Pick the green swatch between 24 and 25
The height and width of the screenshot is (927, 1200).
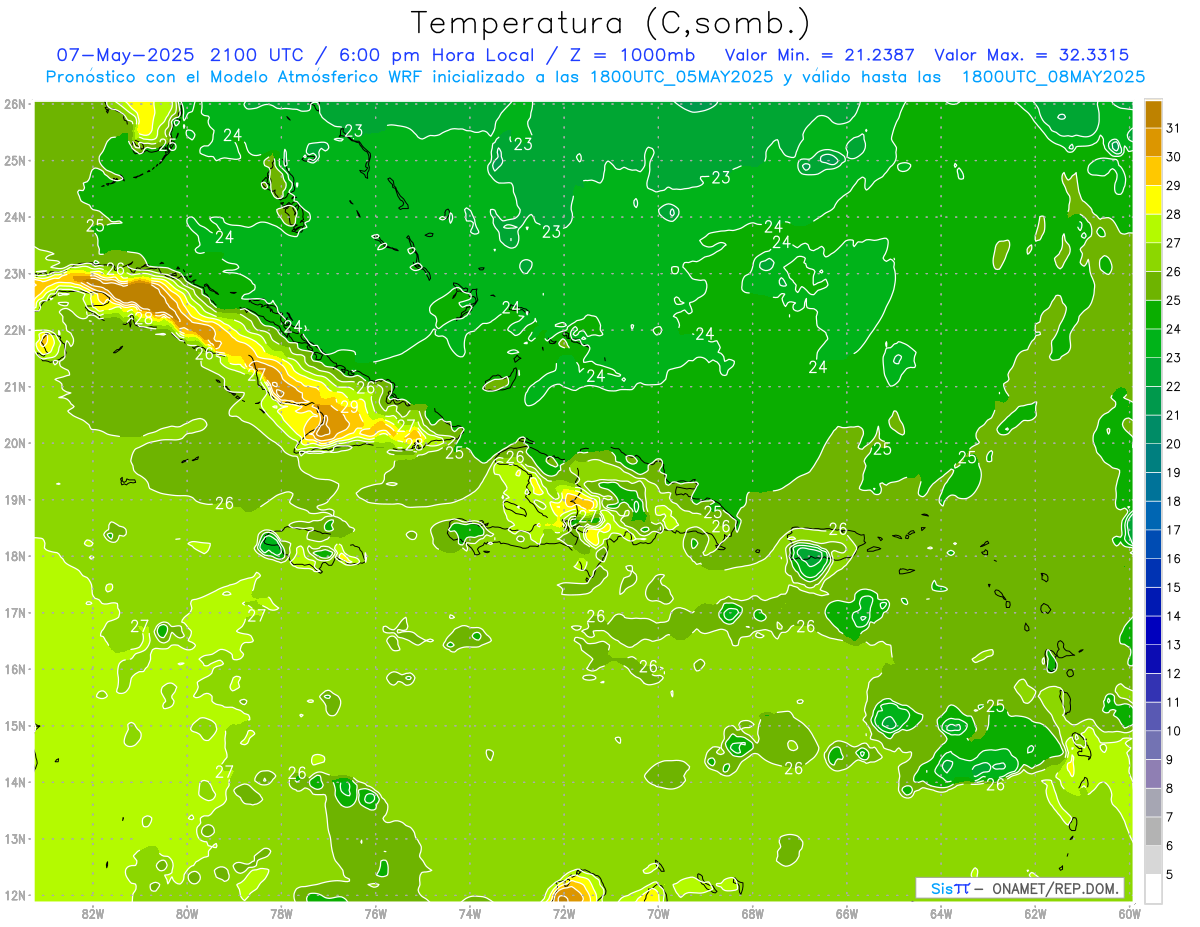point(1153,314)
